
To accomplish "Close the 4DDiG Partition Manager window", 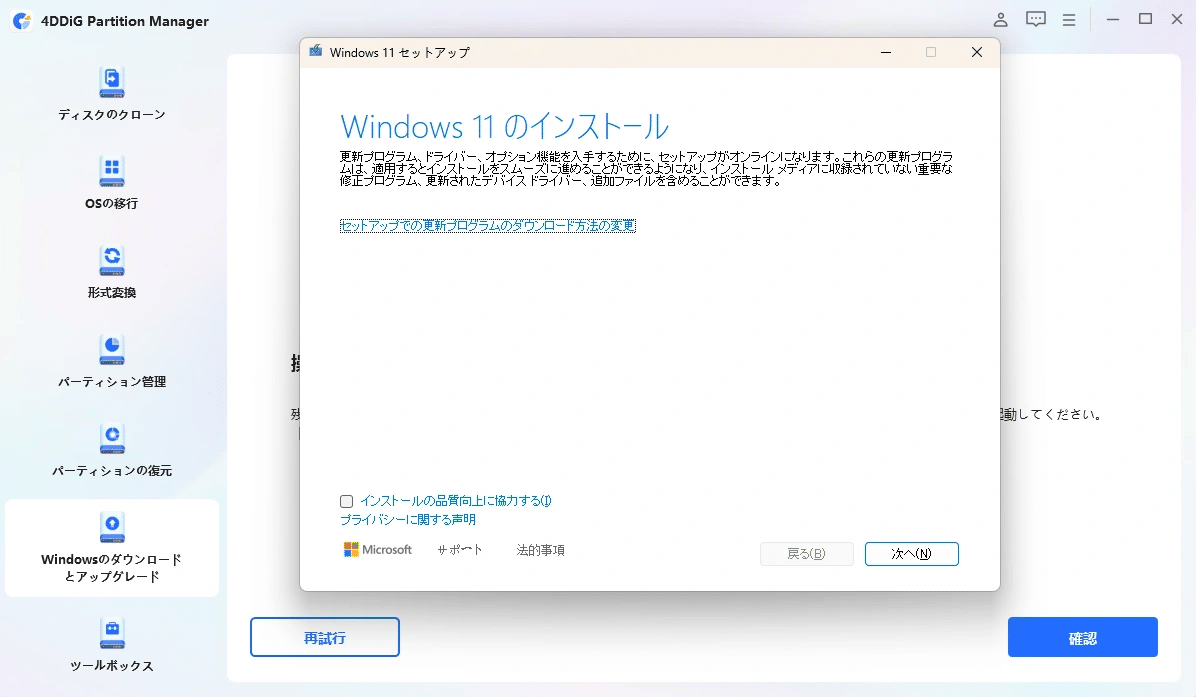I will [1177, 20].
